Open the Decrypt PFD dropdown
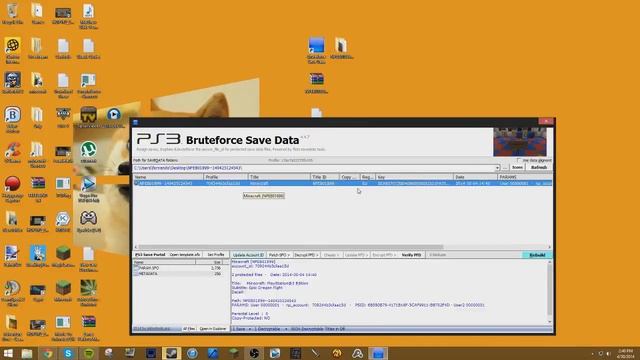The height and width of the screenshot is (360, 640). (306, 255)
